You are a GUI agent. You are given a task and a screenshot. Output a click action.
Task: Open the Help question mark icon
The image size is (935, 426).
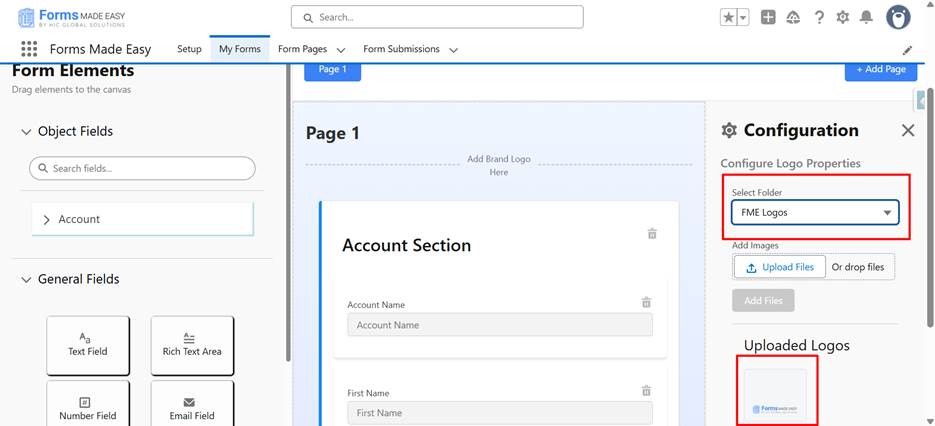[819, 17]
